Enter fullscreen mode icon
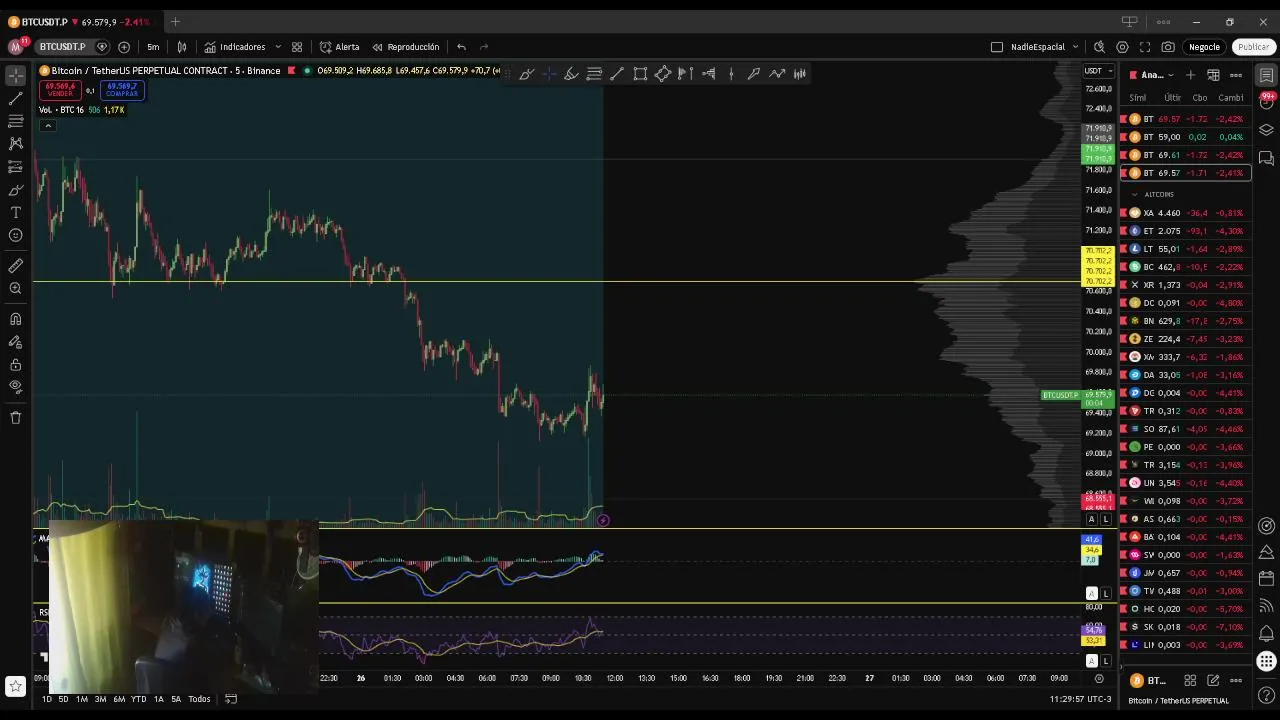 click(1145, 47)
